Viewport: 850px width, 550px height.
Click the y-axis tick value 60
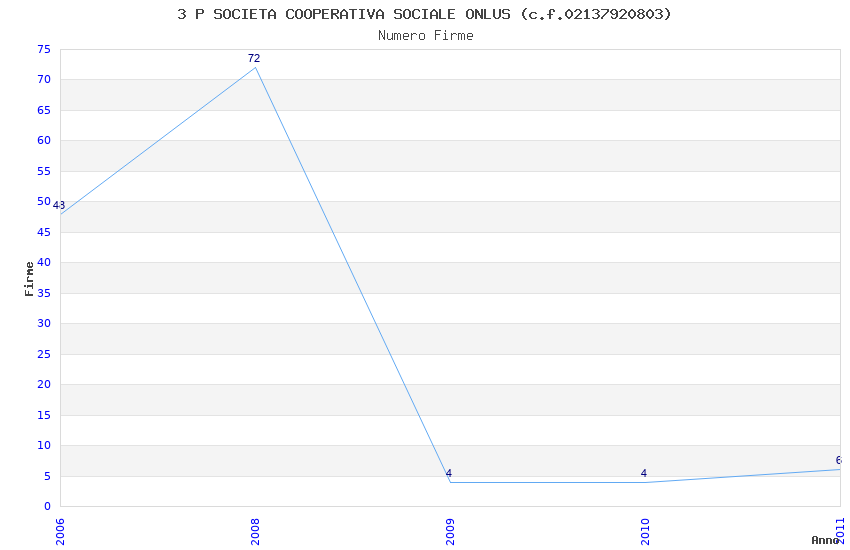click(44, 140)
